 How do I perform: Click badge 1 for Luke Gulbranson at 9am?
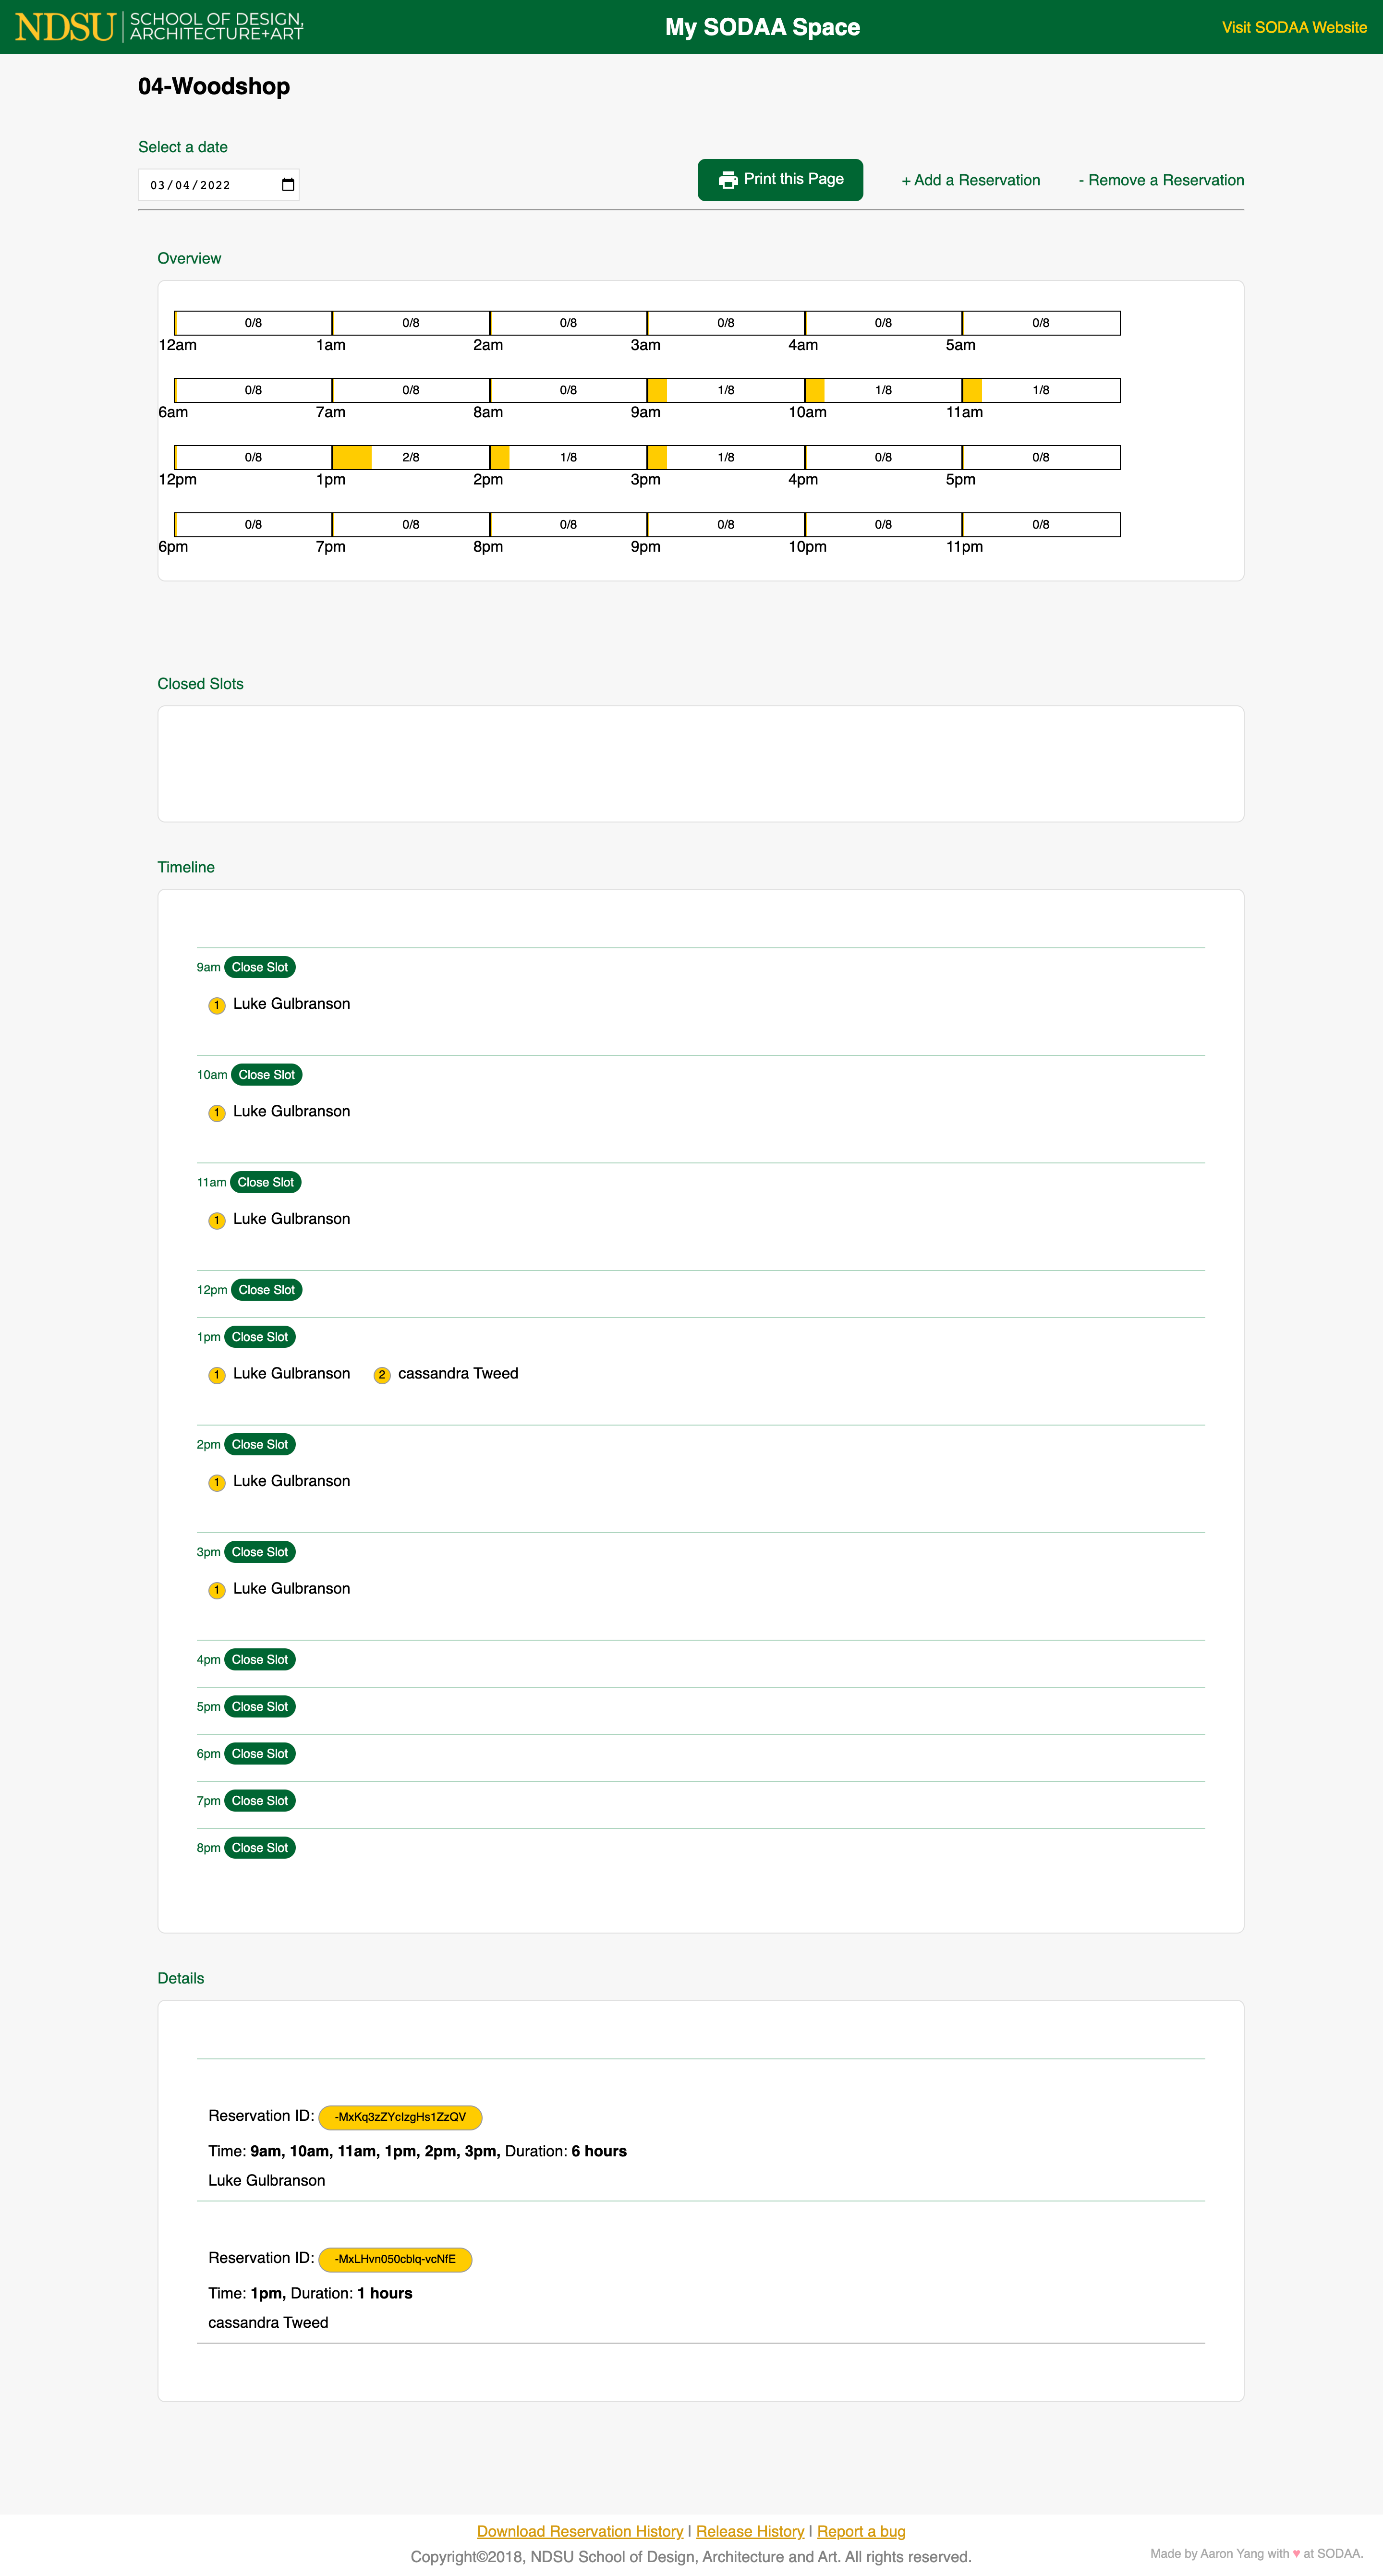[x=217, y=1005]
